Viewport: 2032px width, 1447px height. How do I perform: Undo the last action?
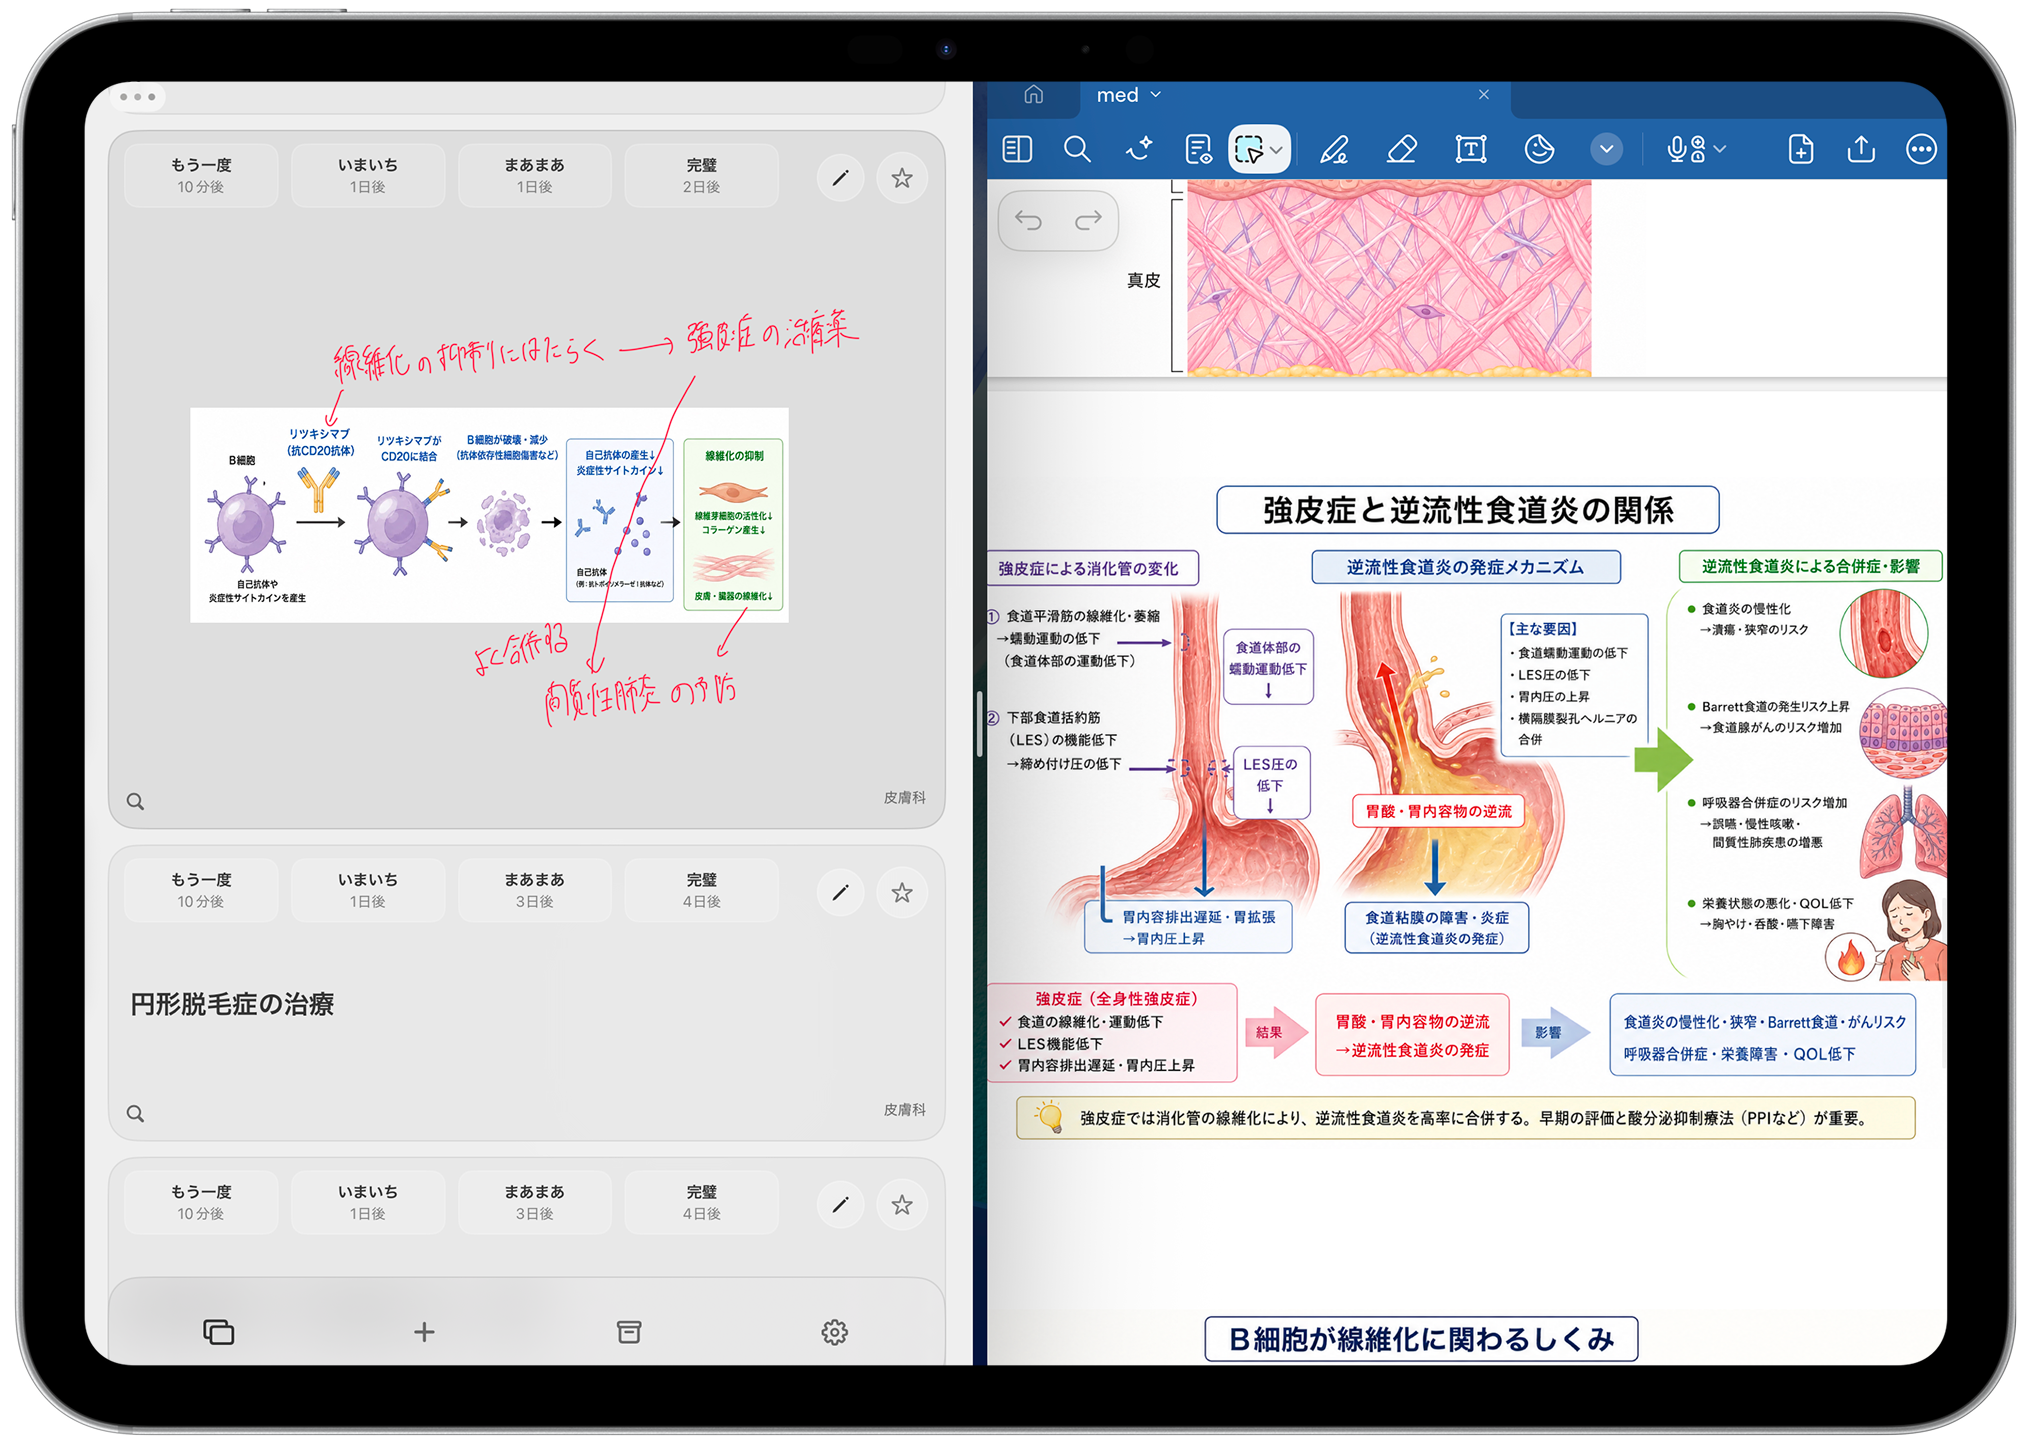point(1028,220)
